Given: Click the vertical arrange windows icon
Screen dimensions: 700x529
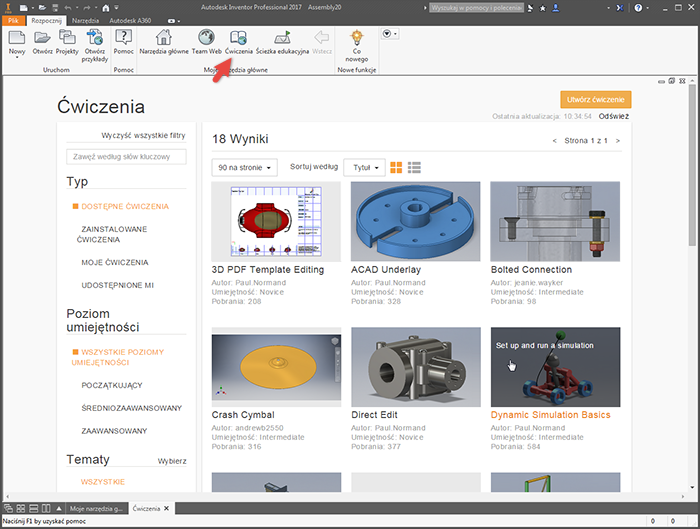Looking at the screenshot, I should coord(46,508).
